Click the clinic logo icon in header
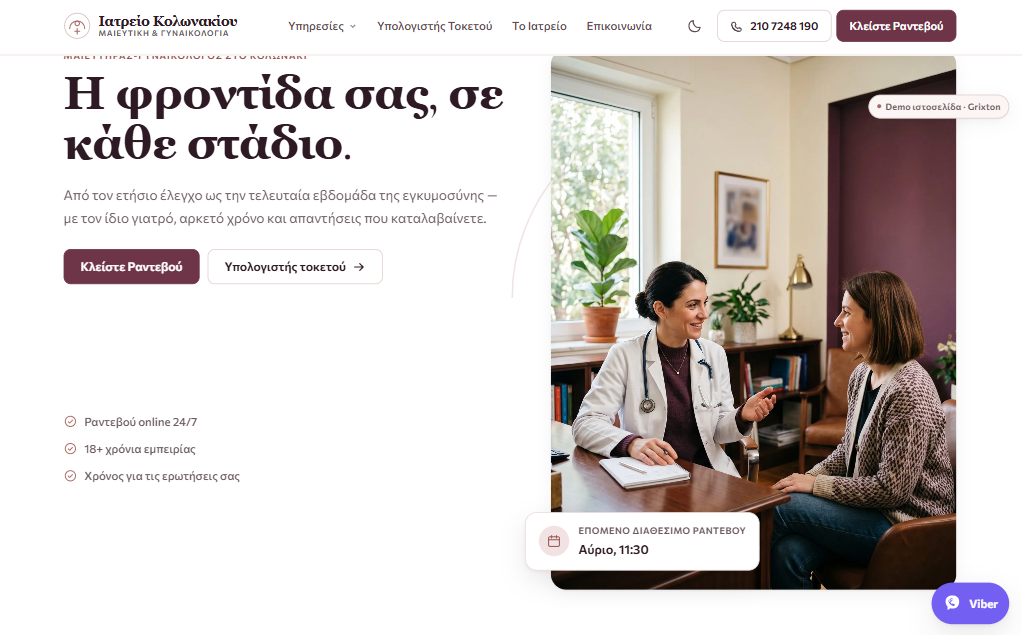This screenshot has height=635, width=1022. pos(77,26)
